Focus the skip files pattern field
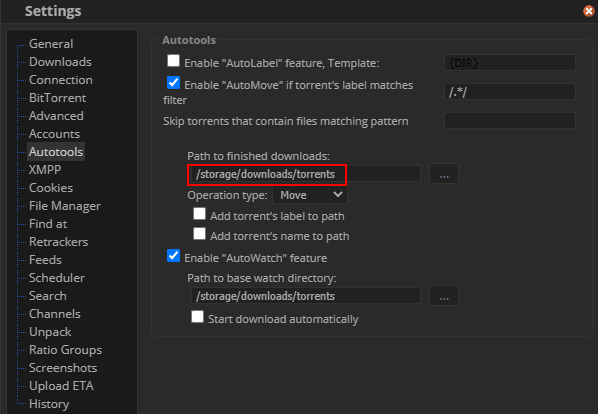The height and width of the screenshot is (414, 598). click(510, 120)
